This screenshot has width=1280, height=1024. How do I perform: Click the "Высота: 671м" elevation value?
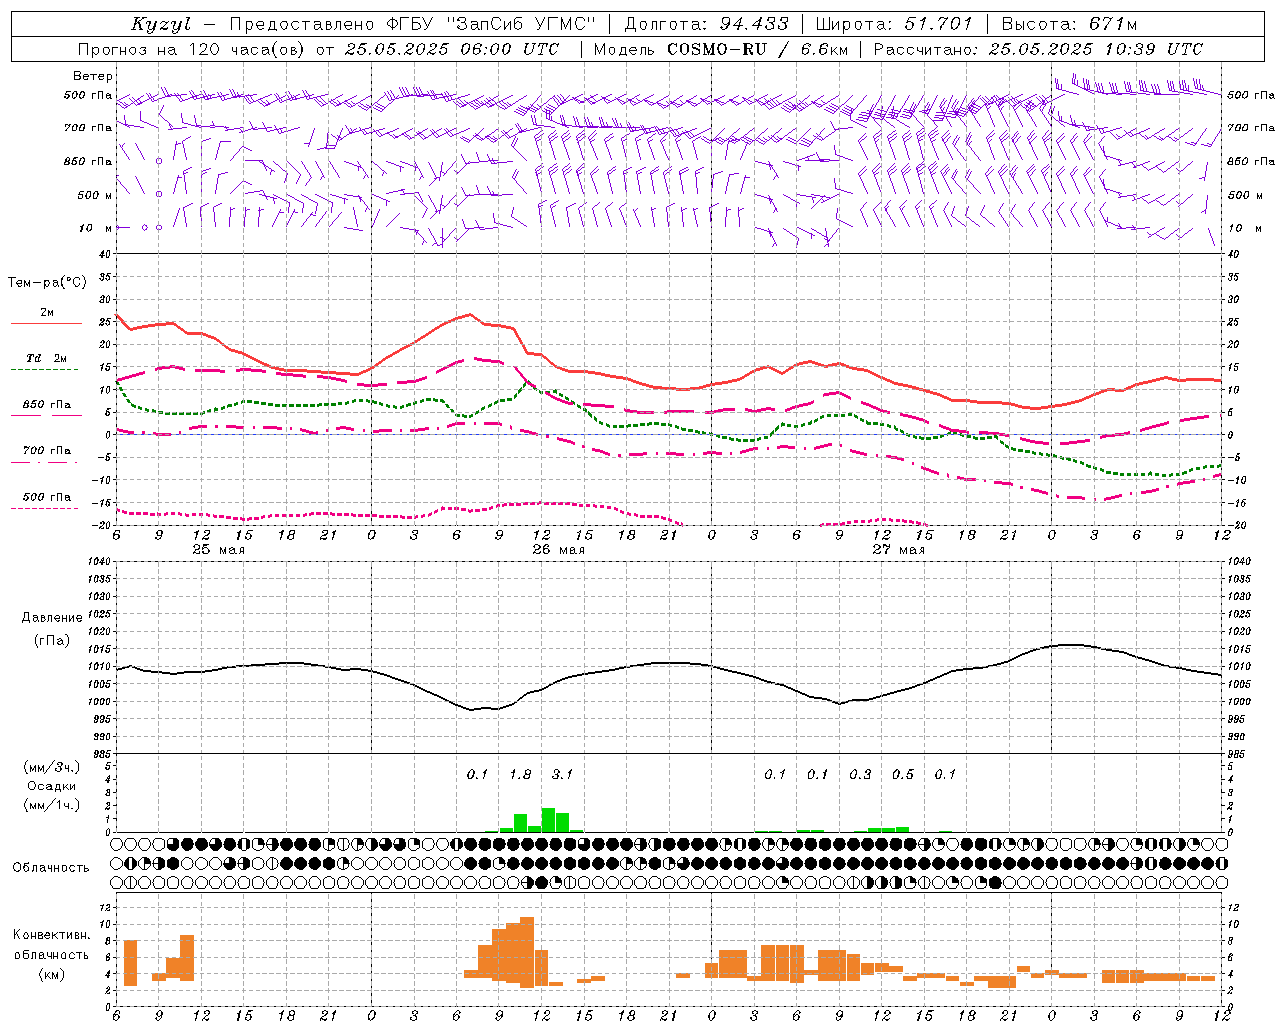click(x=1068, y=24)
